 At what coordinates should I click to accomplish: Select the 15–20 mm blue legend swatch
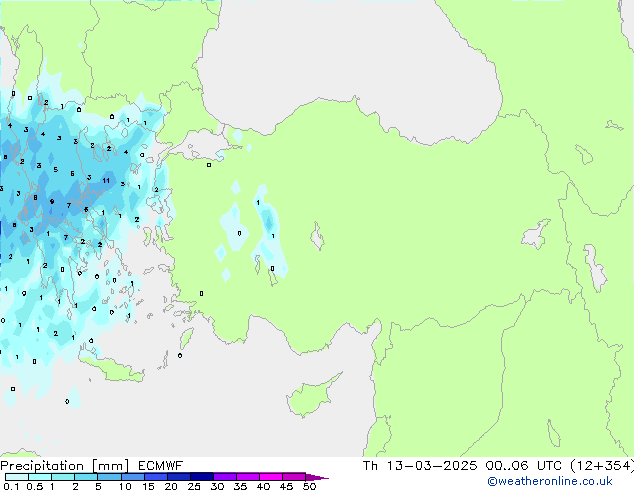[155, 477]
